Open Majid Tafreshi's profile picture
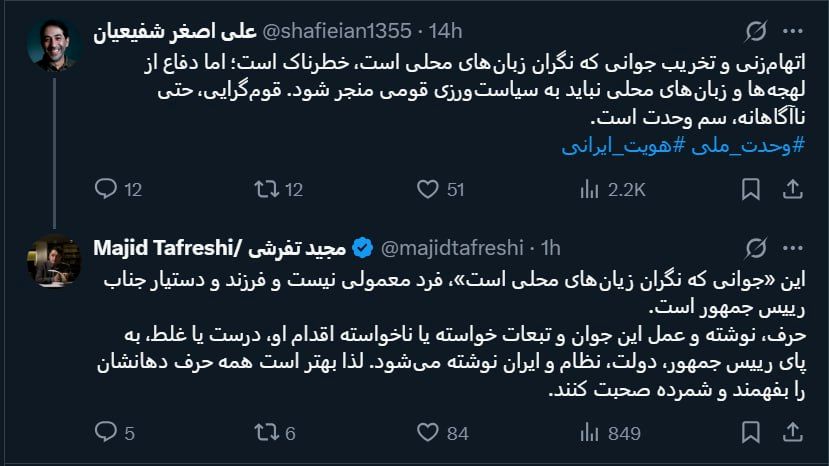The height and width of the screenshot is (466, 829). tap(54, 262)
